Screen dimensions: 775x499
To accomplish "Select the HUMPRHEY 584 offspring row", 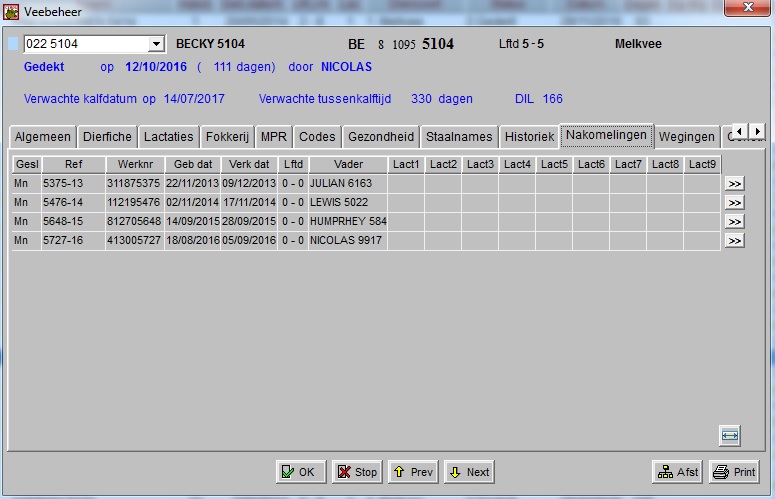I will [x=347, y=222].
